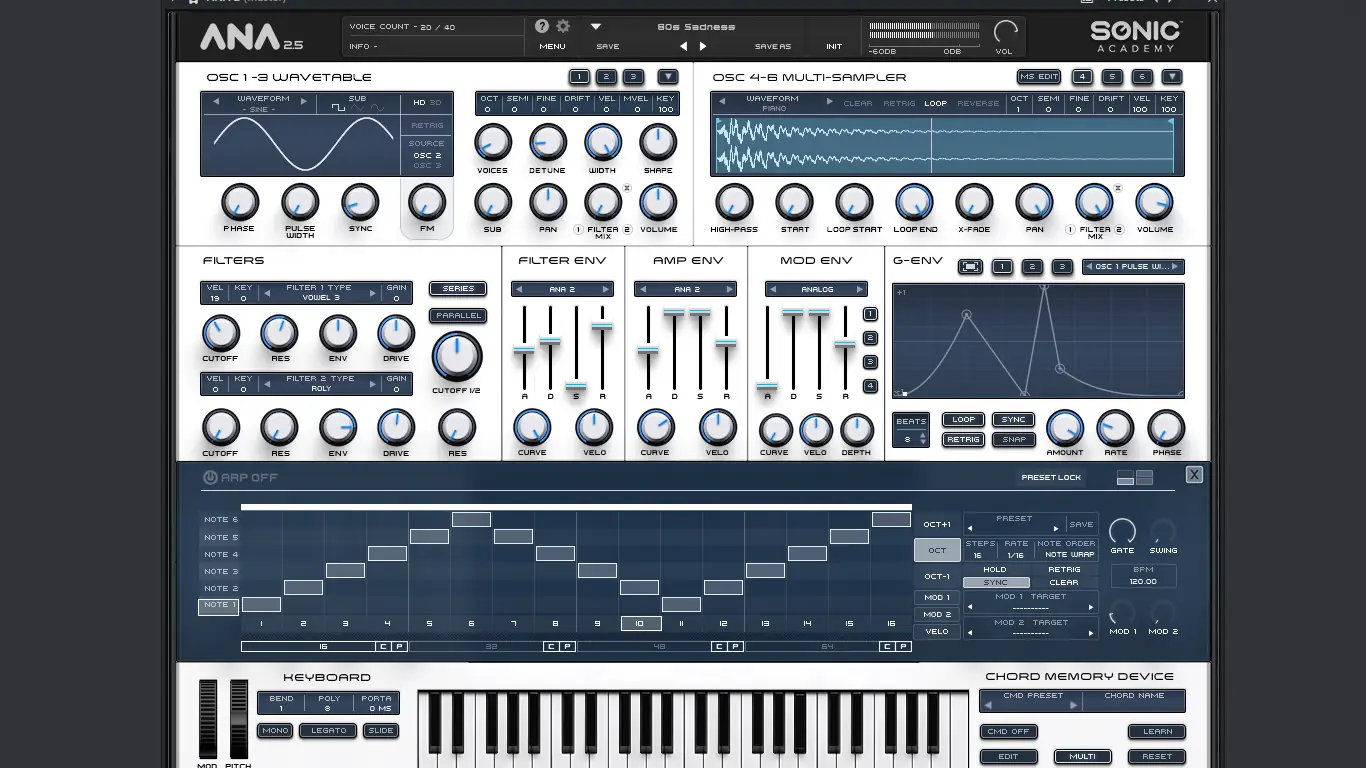Open Amp Env ANA 2 type selector
Viewport: 1366px width, 768px height.
686,289
